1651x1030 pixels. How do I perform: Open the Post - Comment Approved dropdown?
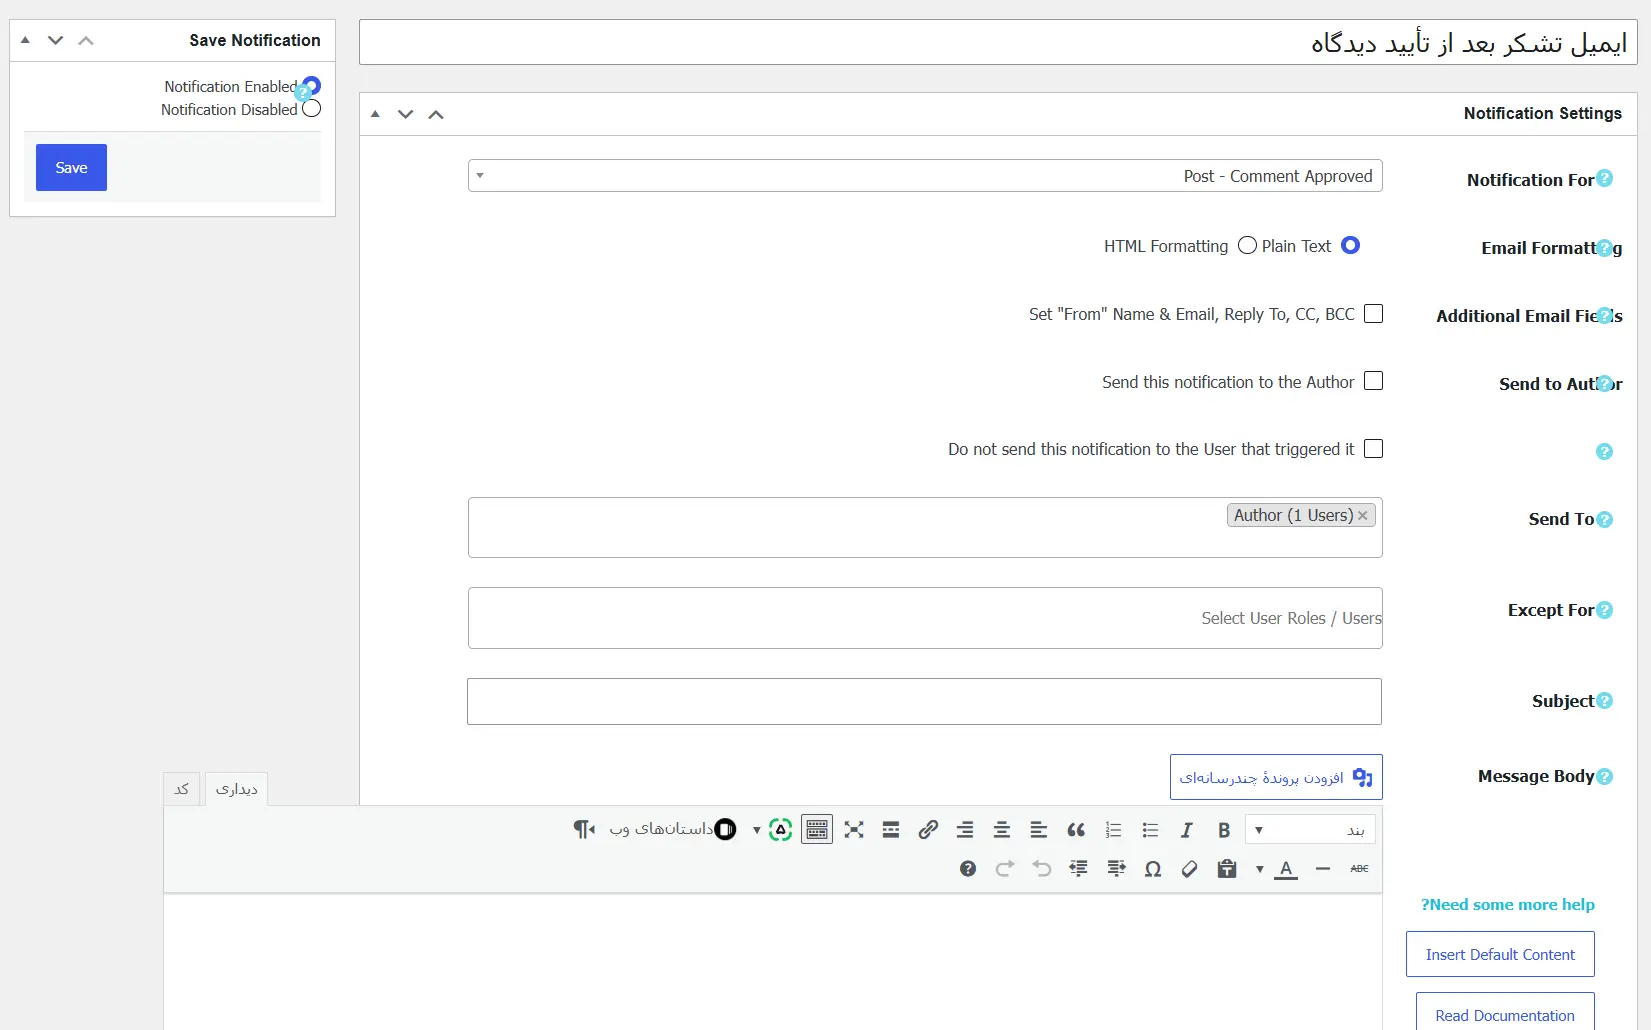click(x=925, y=176)
